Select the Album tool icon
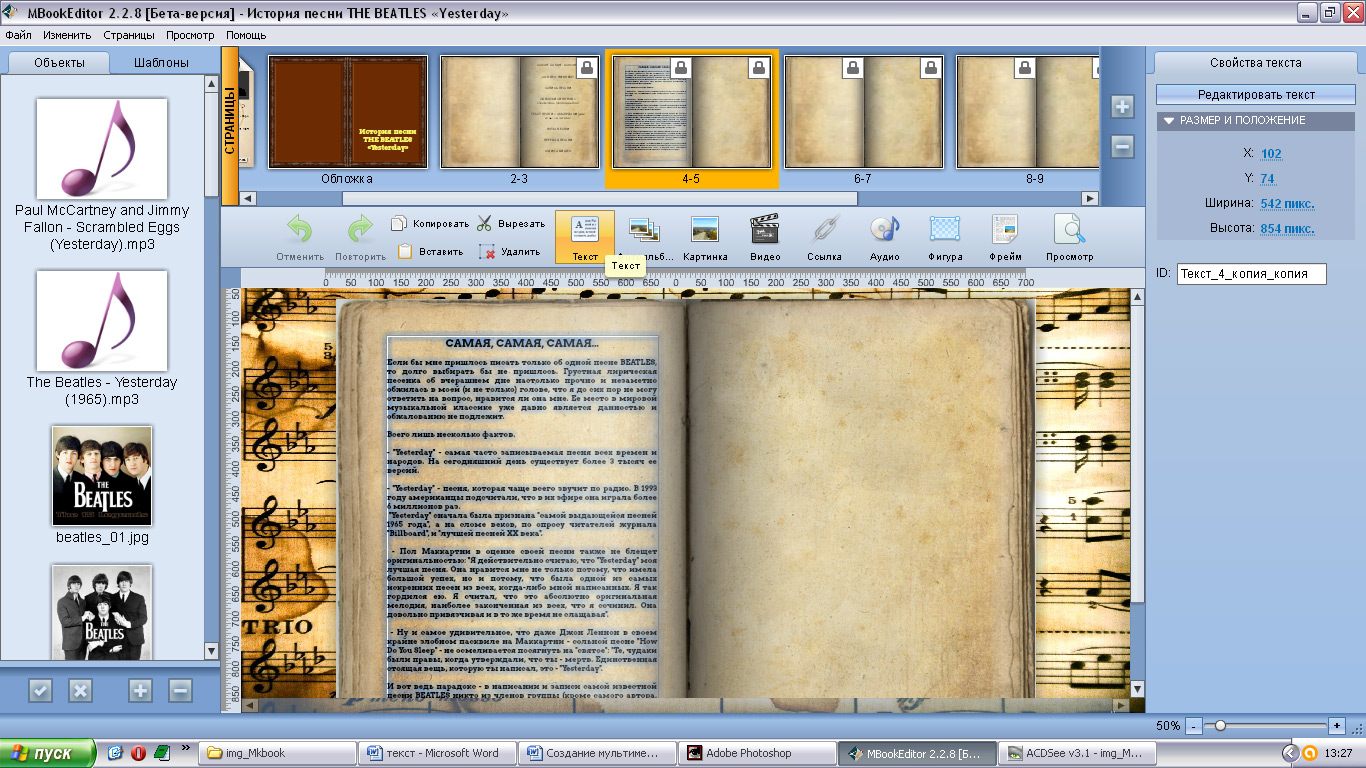This screenshot has width=1366, height=768. pyautogui.click(x=643, y=231)
